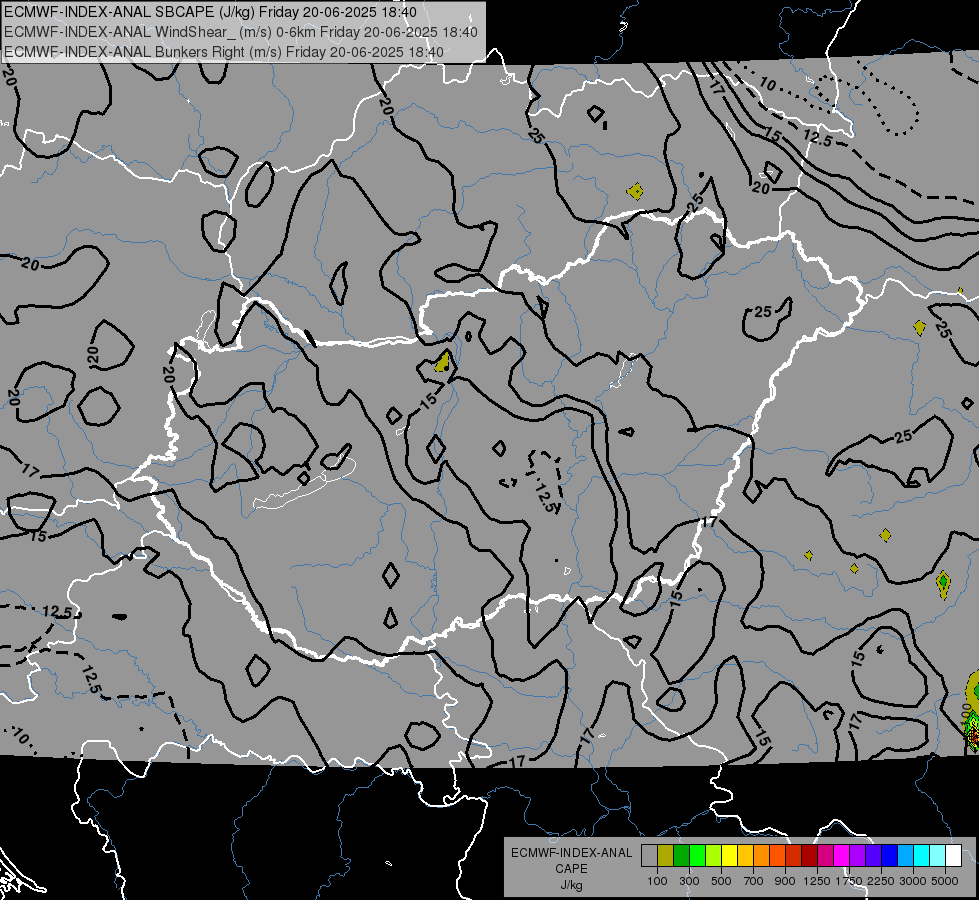Viewport: 979px width, 900px height.
Task: Click the 700 value on the CAPE scale
Action: point(754,881)
